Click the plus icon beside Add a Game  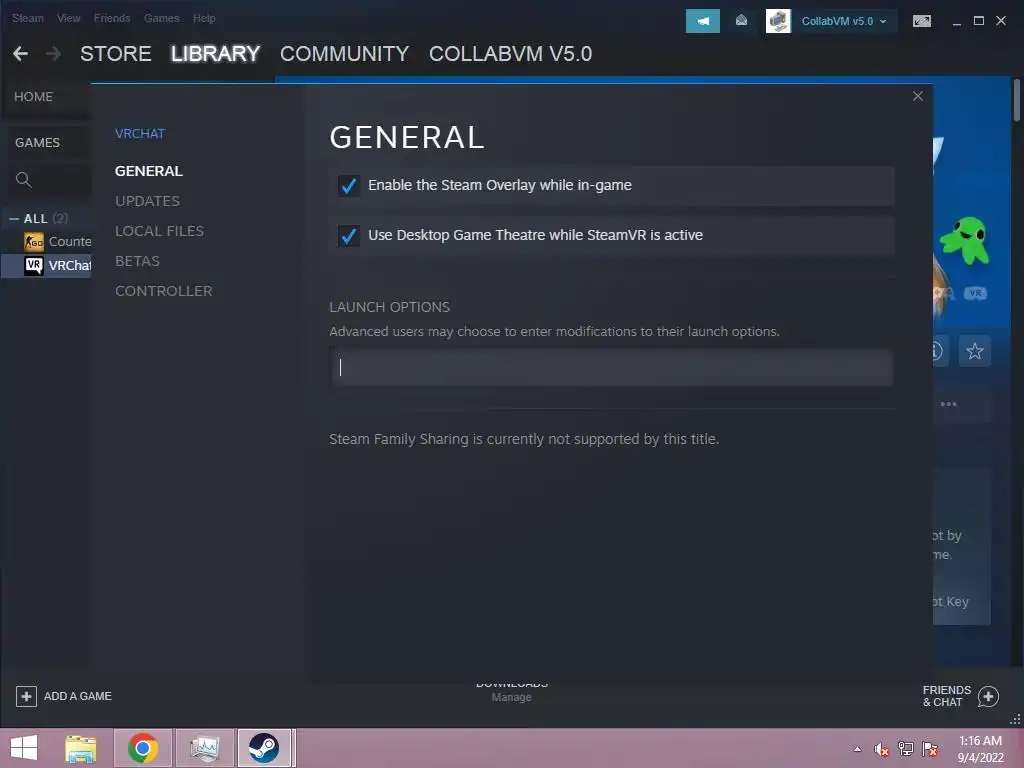(26, 696)
